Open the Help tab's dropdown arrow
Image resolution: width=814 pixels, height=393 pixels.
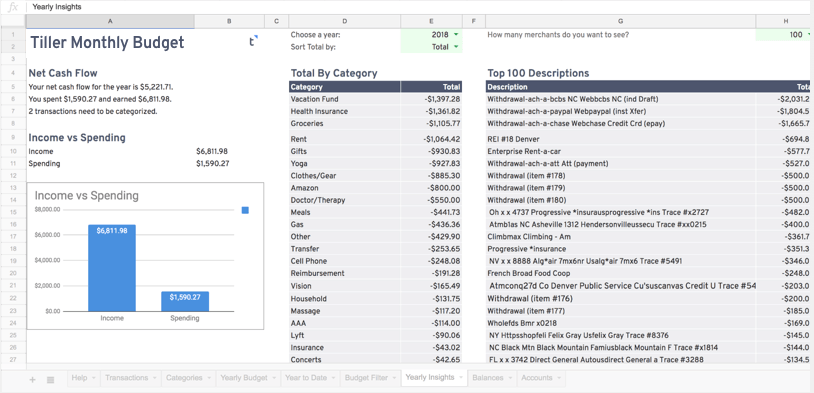(x=93, y=378)
